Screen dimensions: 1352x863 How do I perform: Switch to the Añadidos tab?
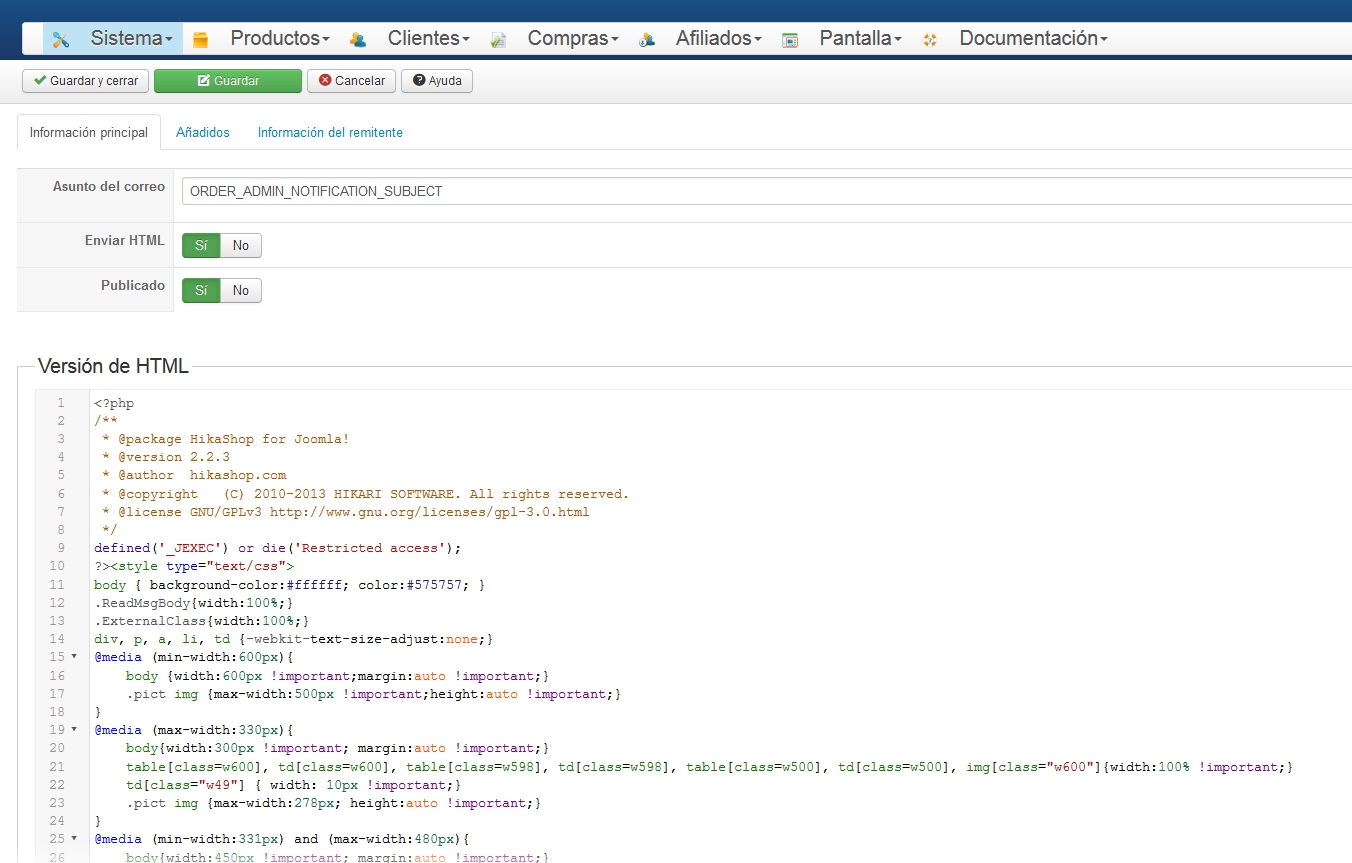(203, 133)
